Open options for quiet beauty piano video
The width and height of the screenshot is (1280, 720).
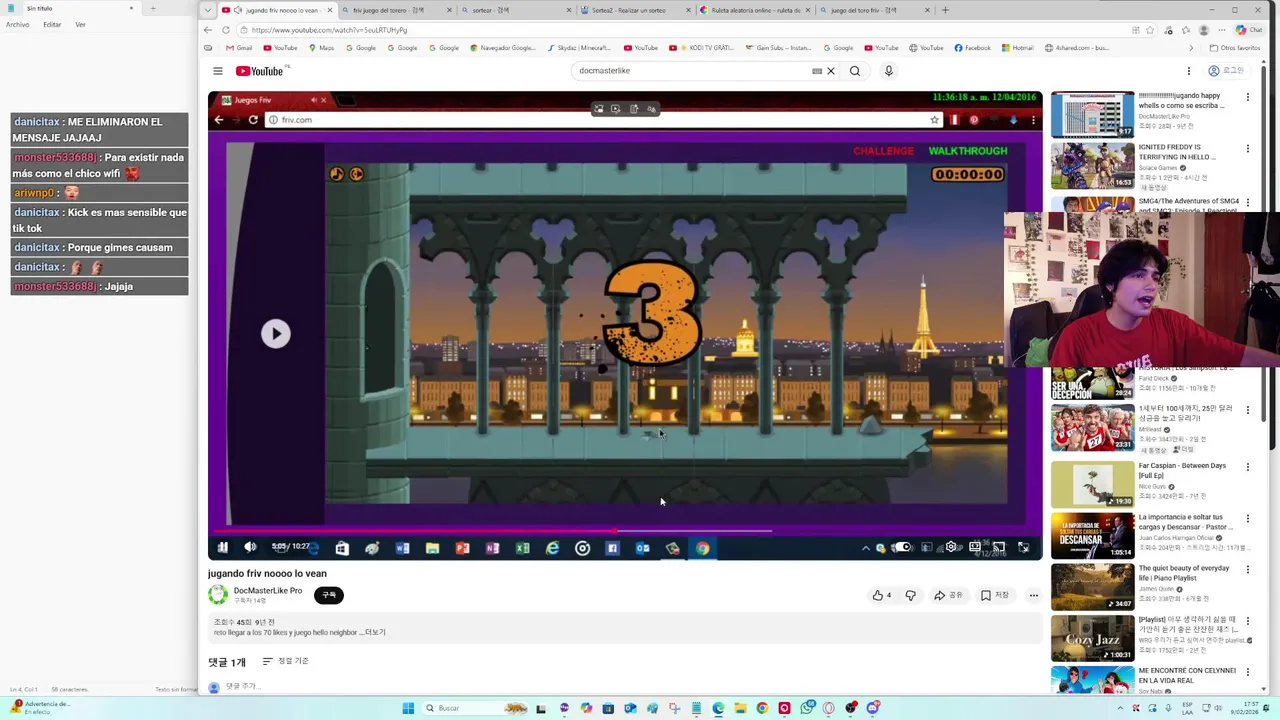[1247, 569]
